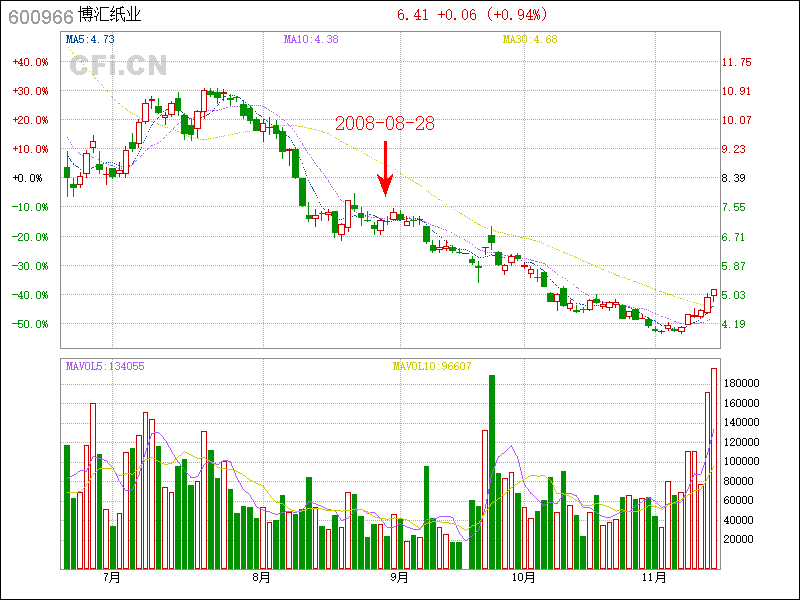800x600 pixels.
Task: Click the CFi.CN watermark logo
Action: tap(117, 66)
